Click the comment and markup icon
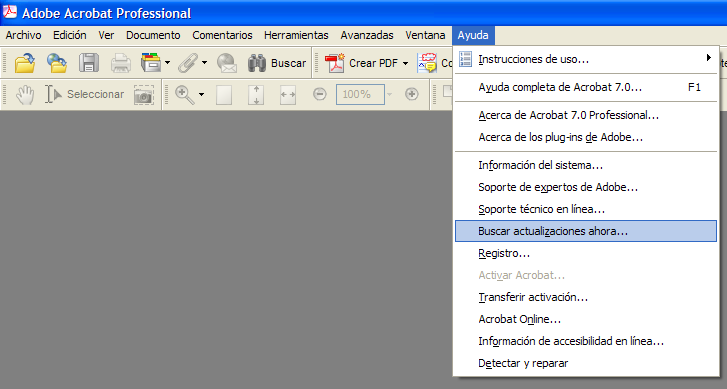This screenshot has height=389, width=727. (x=427, y=63)
